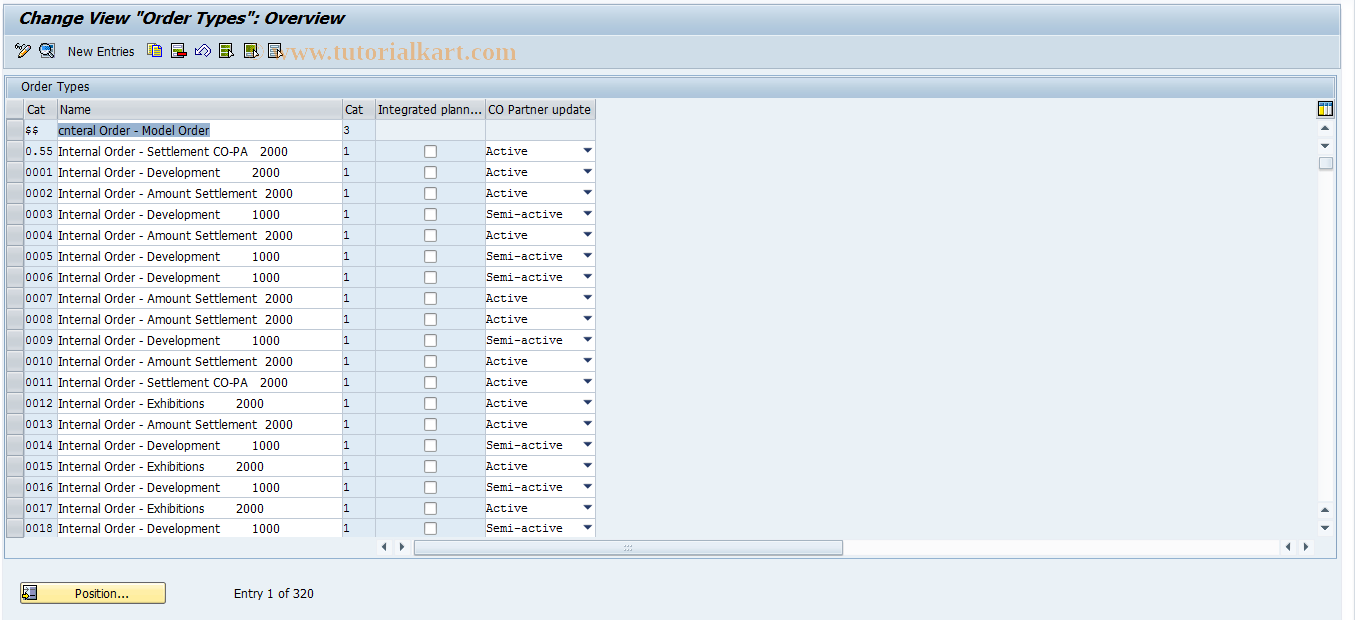Open CO Partner update dropdown for order 0011
The height and width of the screenshot is (620, 1355).
coord(587,382)
